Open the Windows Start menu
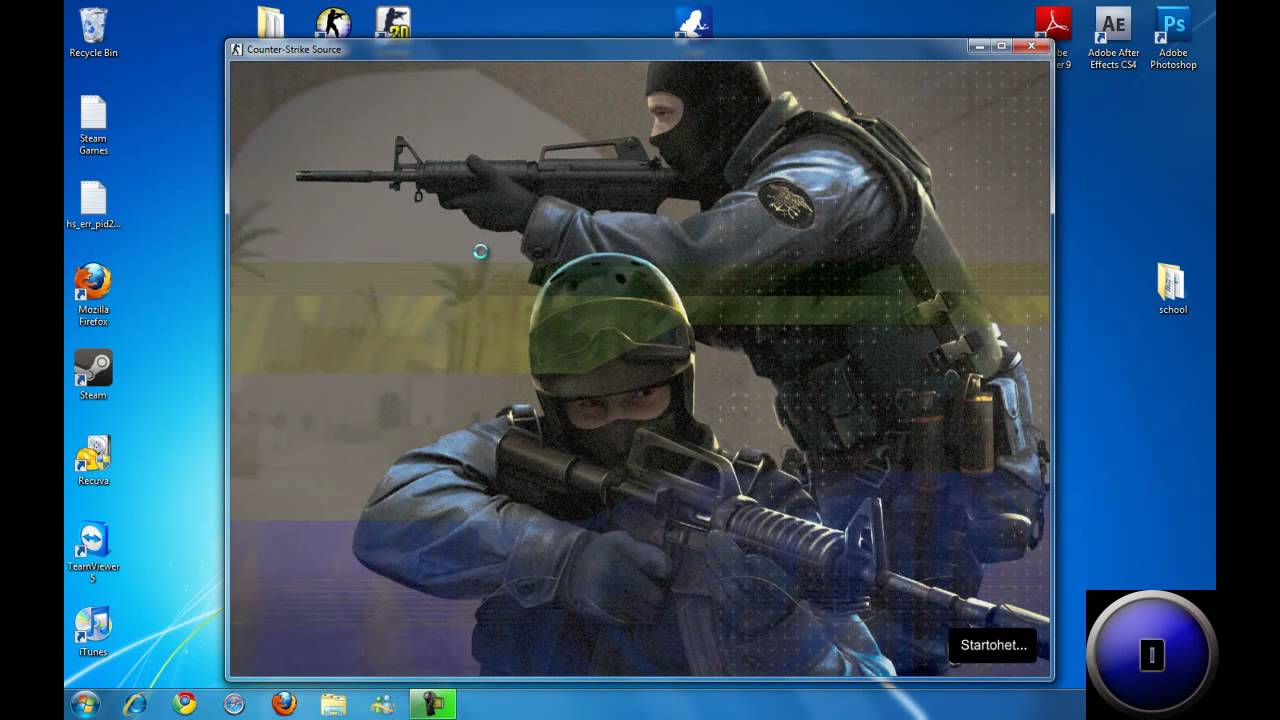Viewport: 1280px width, 720px height. point(85,704)
